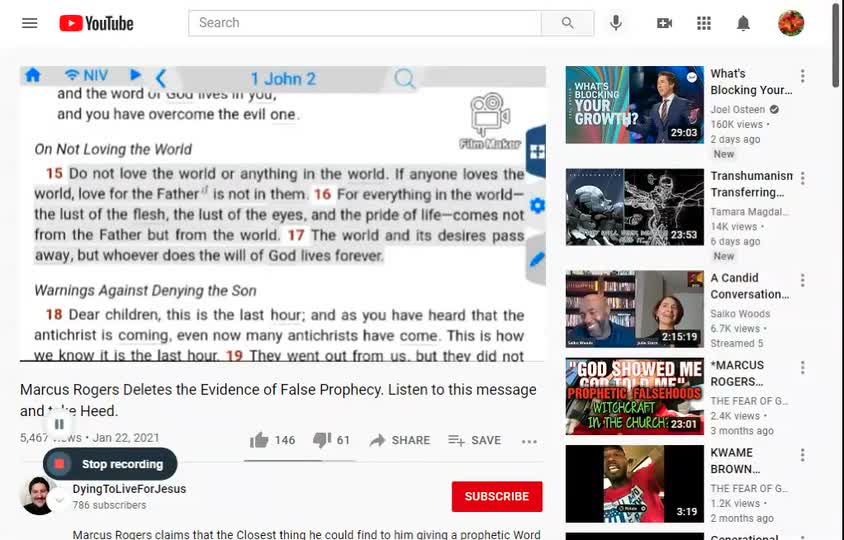Tap the play arrow beside NIV
844x540 pixels.
click(x=136, y=75)
